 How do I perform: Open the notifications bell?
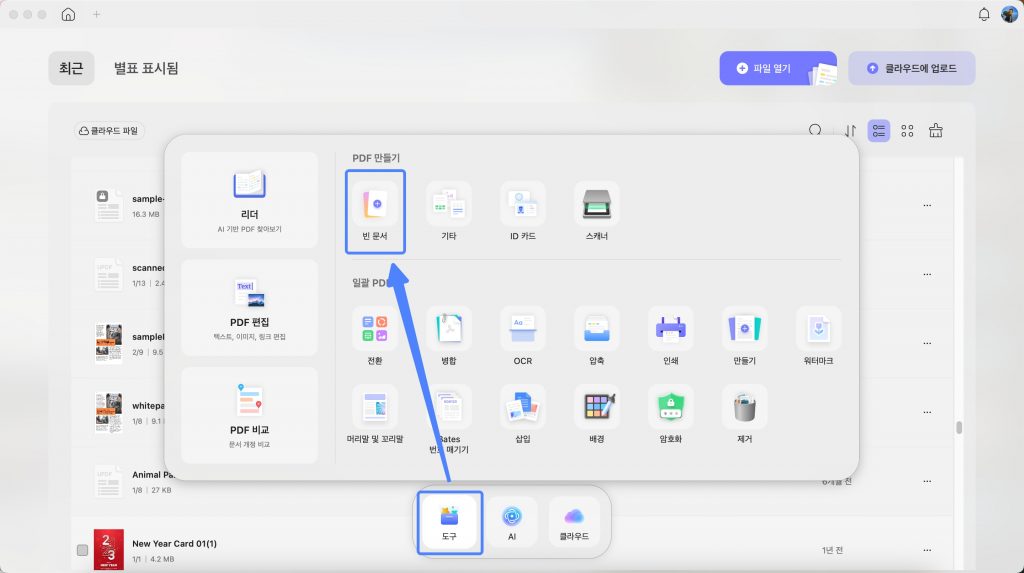(x=984, y=14)
